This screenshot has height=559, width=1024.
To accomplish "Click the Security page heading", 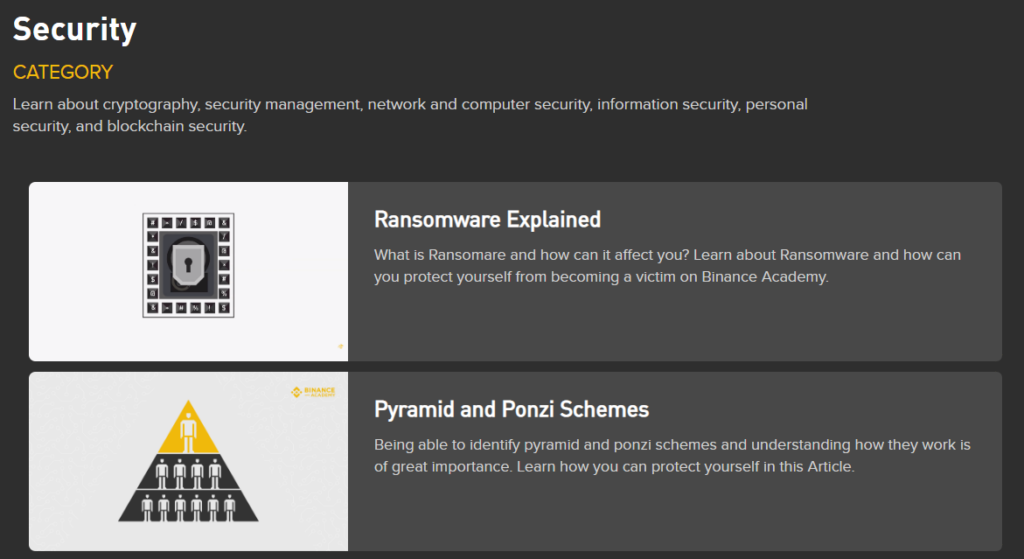I will (x=74, y=29).
